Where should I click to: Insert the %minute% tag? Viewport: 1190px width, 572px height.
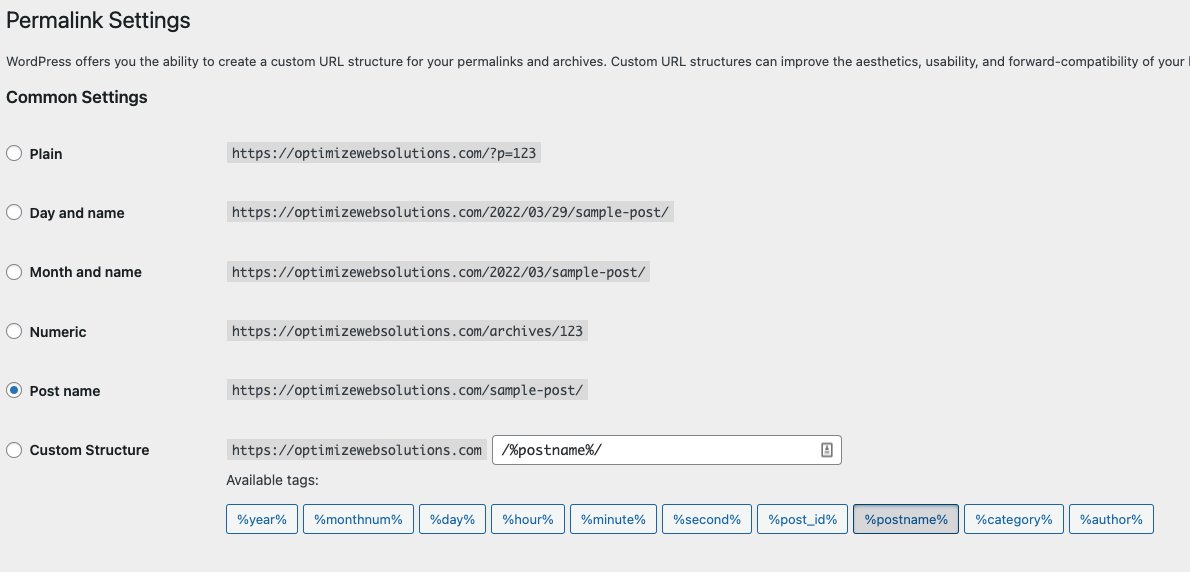pyautogui.click(x=613, y=519)
